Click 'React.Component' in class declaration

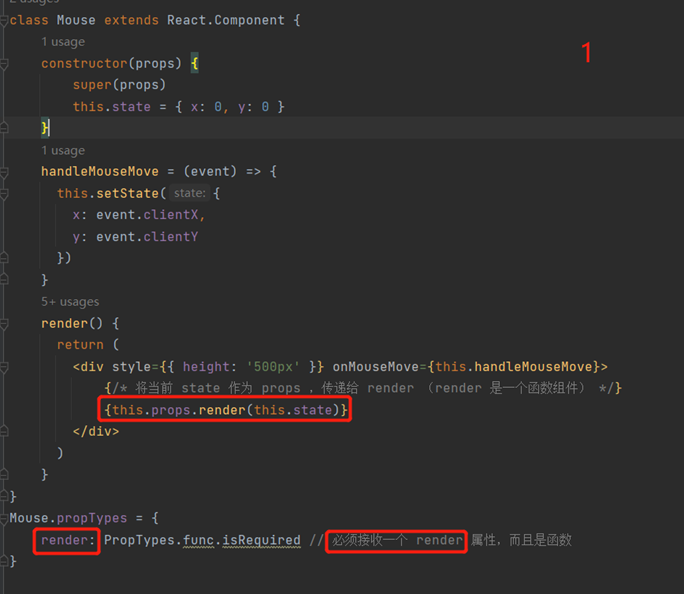[x=226, y=20]
